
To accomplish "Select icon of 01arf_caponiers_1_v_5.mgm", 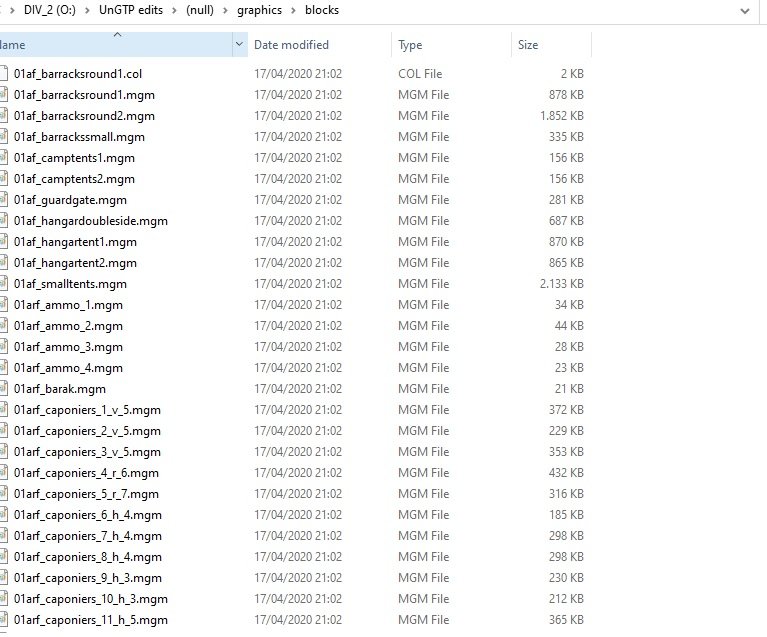I will coord(4,410).
